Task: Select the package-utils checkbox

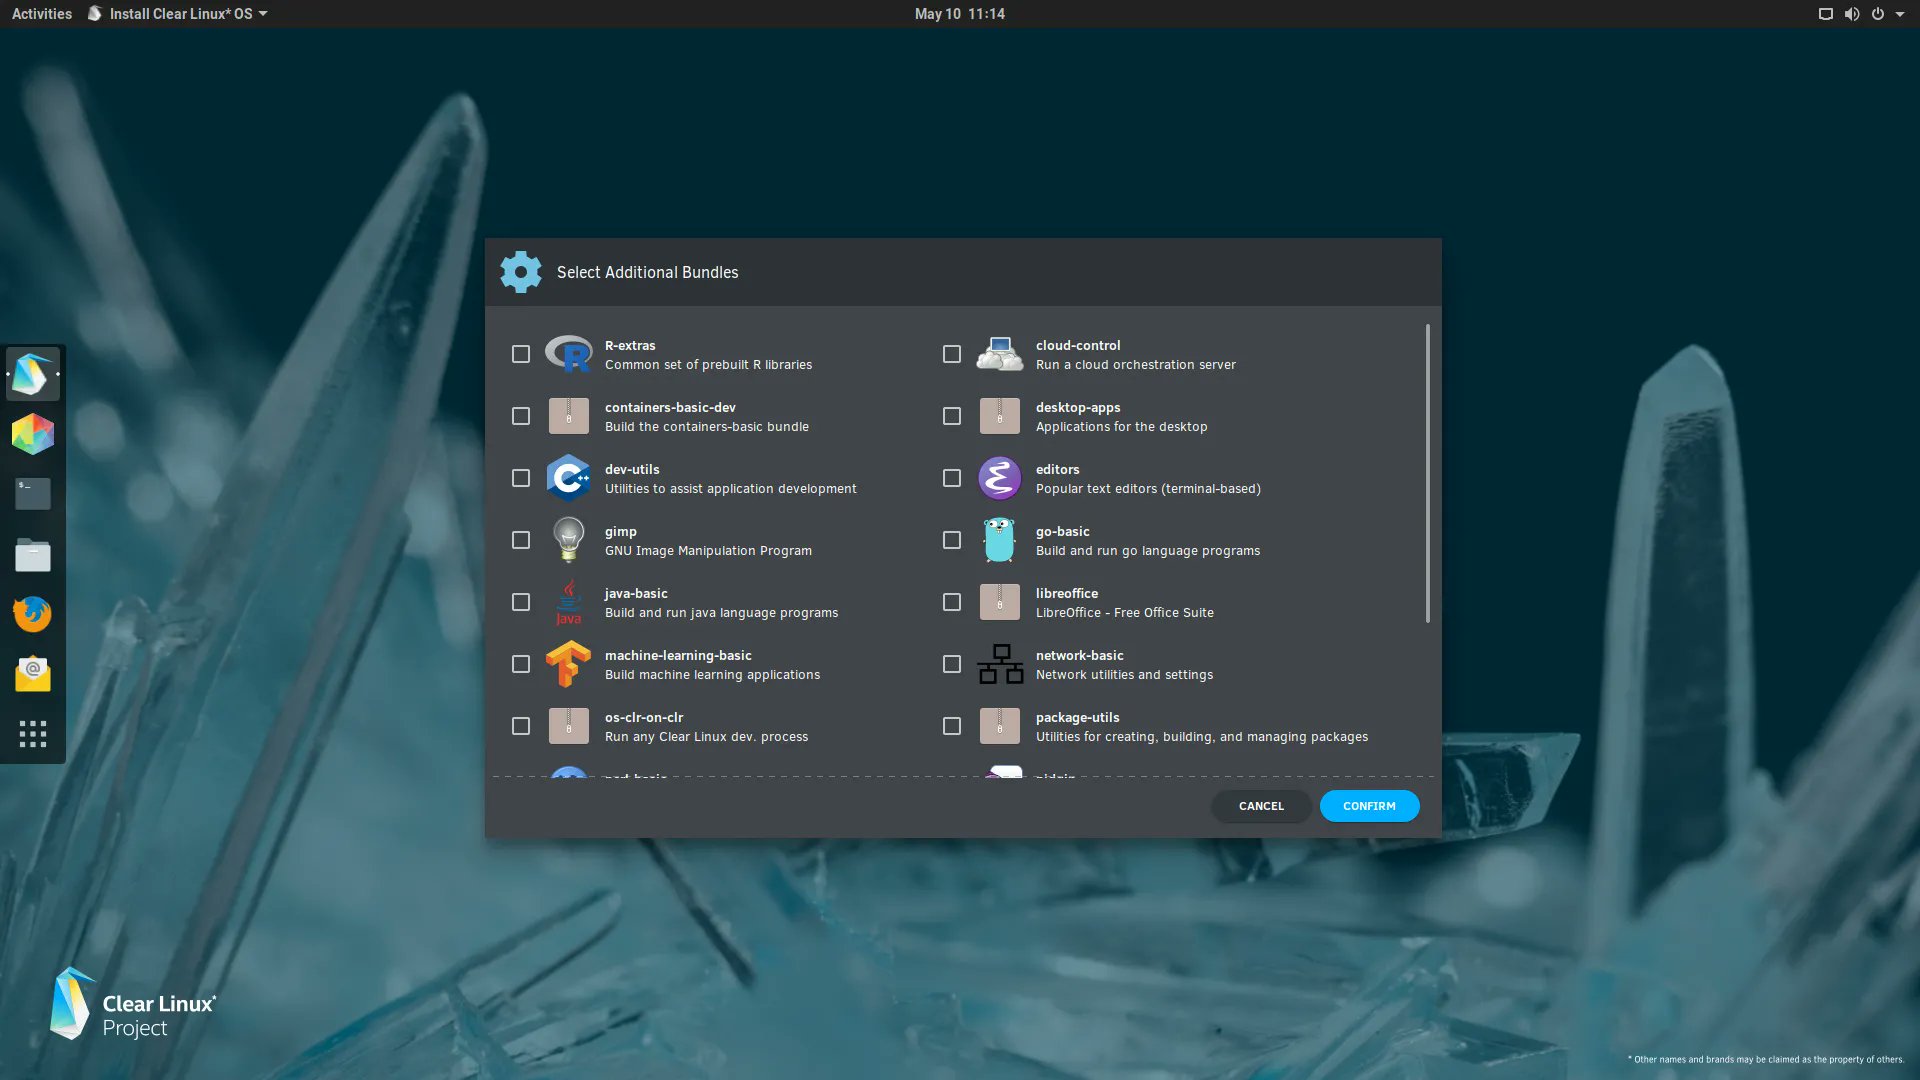Action: click(951, 726)
